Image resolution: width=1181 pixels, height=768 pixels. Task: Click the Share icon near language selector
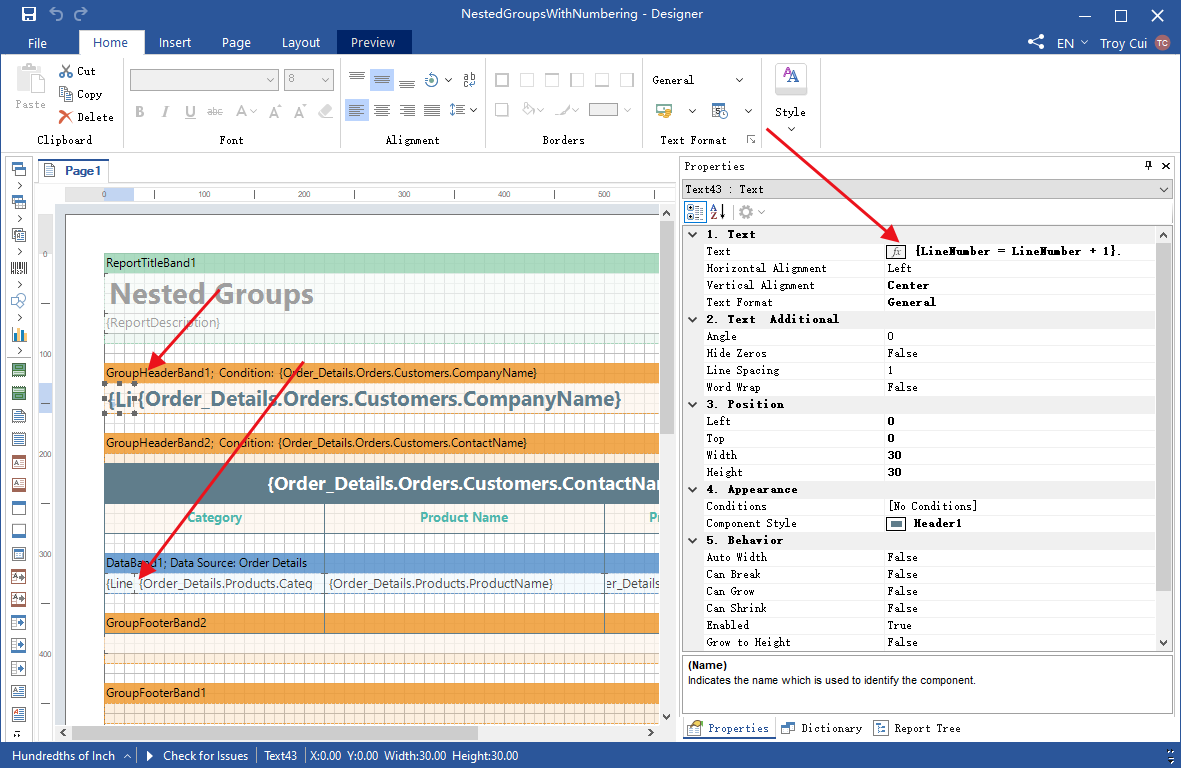[1036, 43]
